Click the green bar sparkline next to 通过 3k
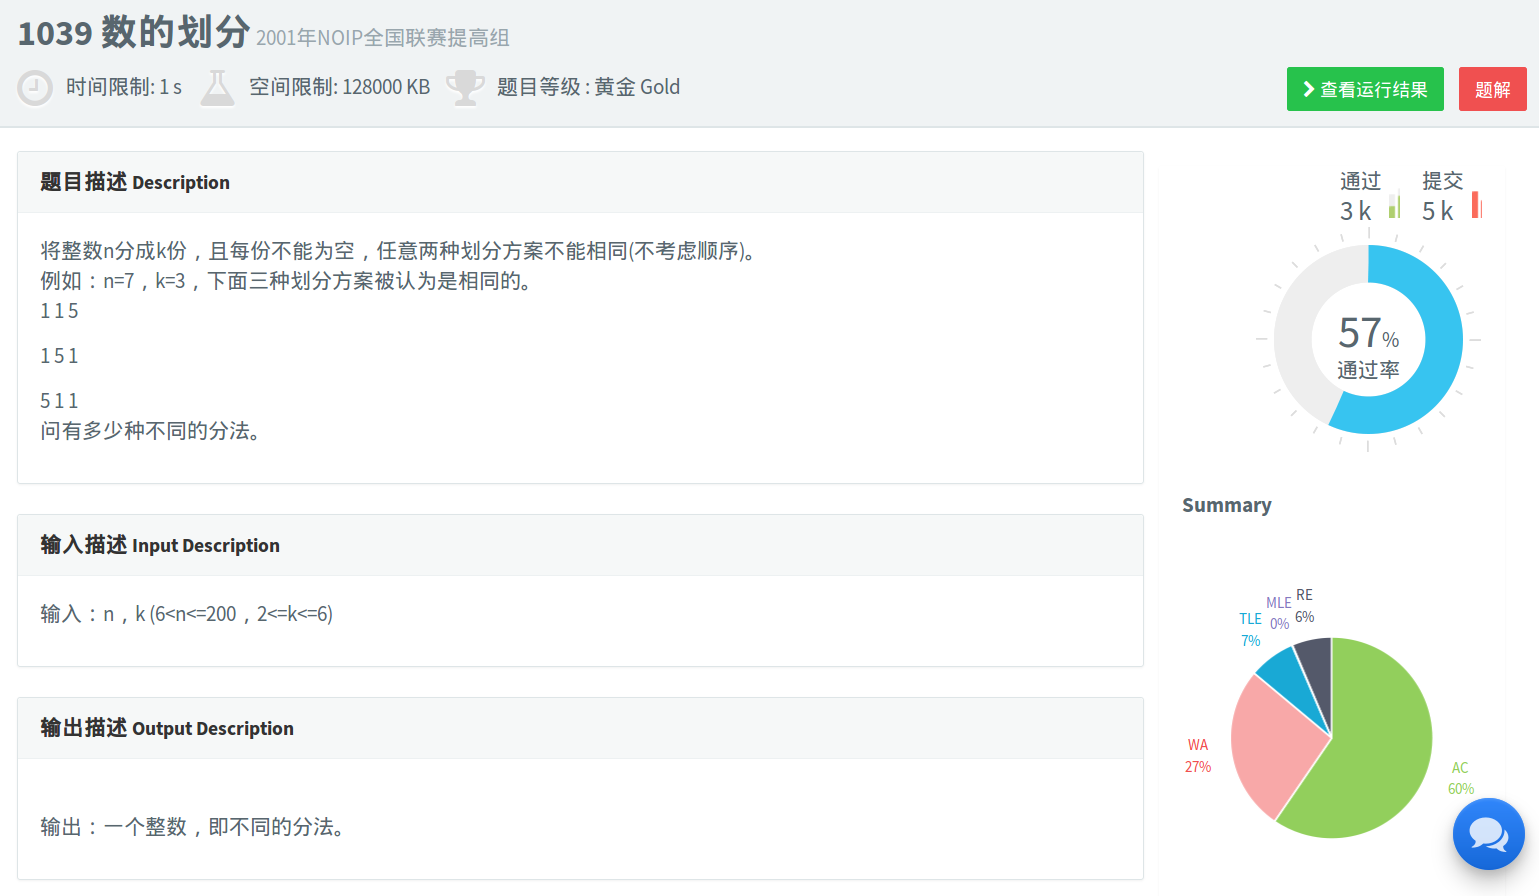Image resolution: width=1539 pixels, height=896 pixels. (x=1394, y=206)
